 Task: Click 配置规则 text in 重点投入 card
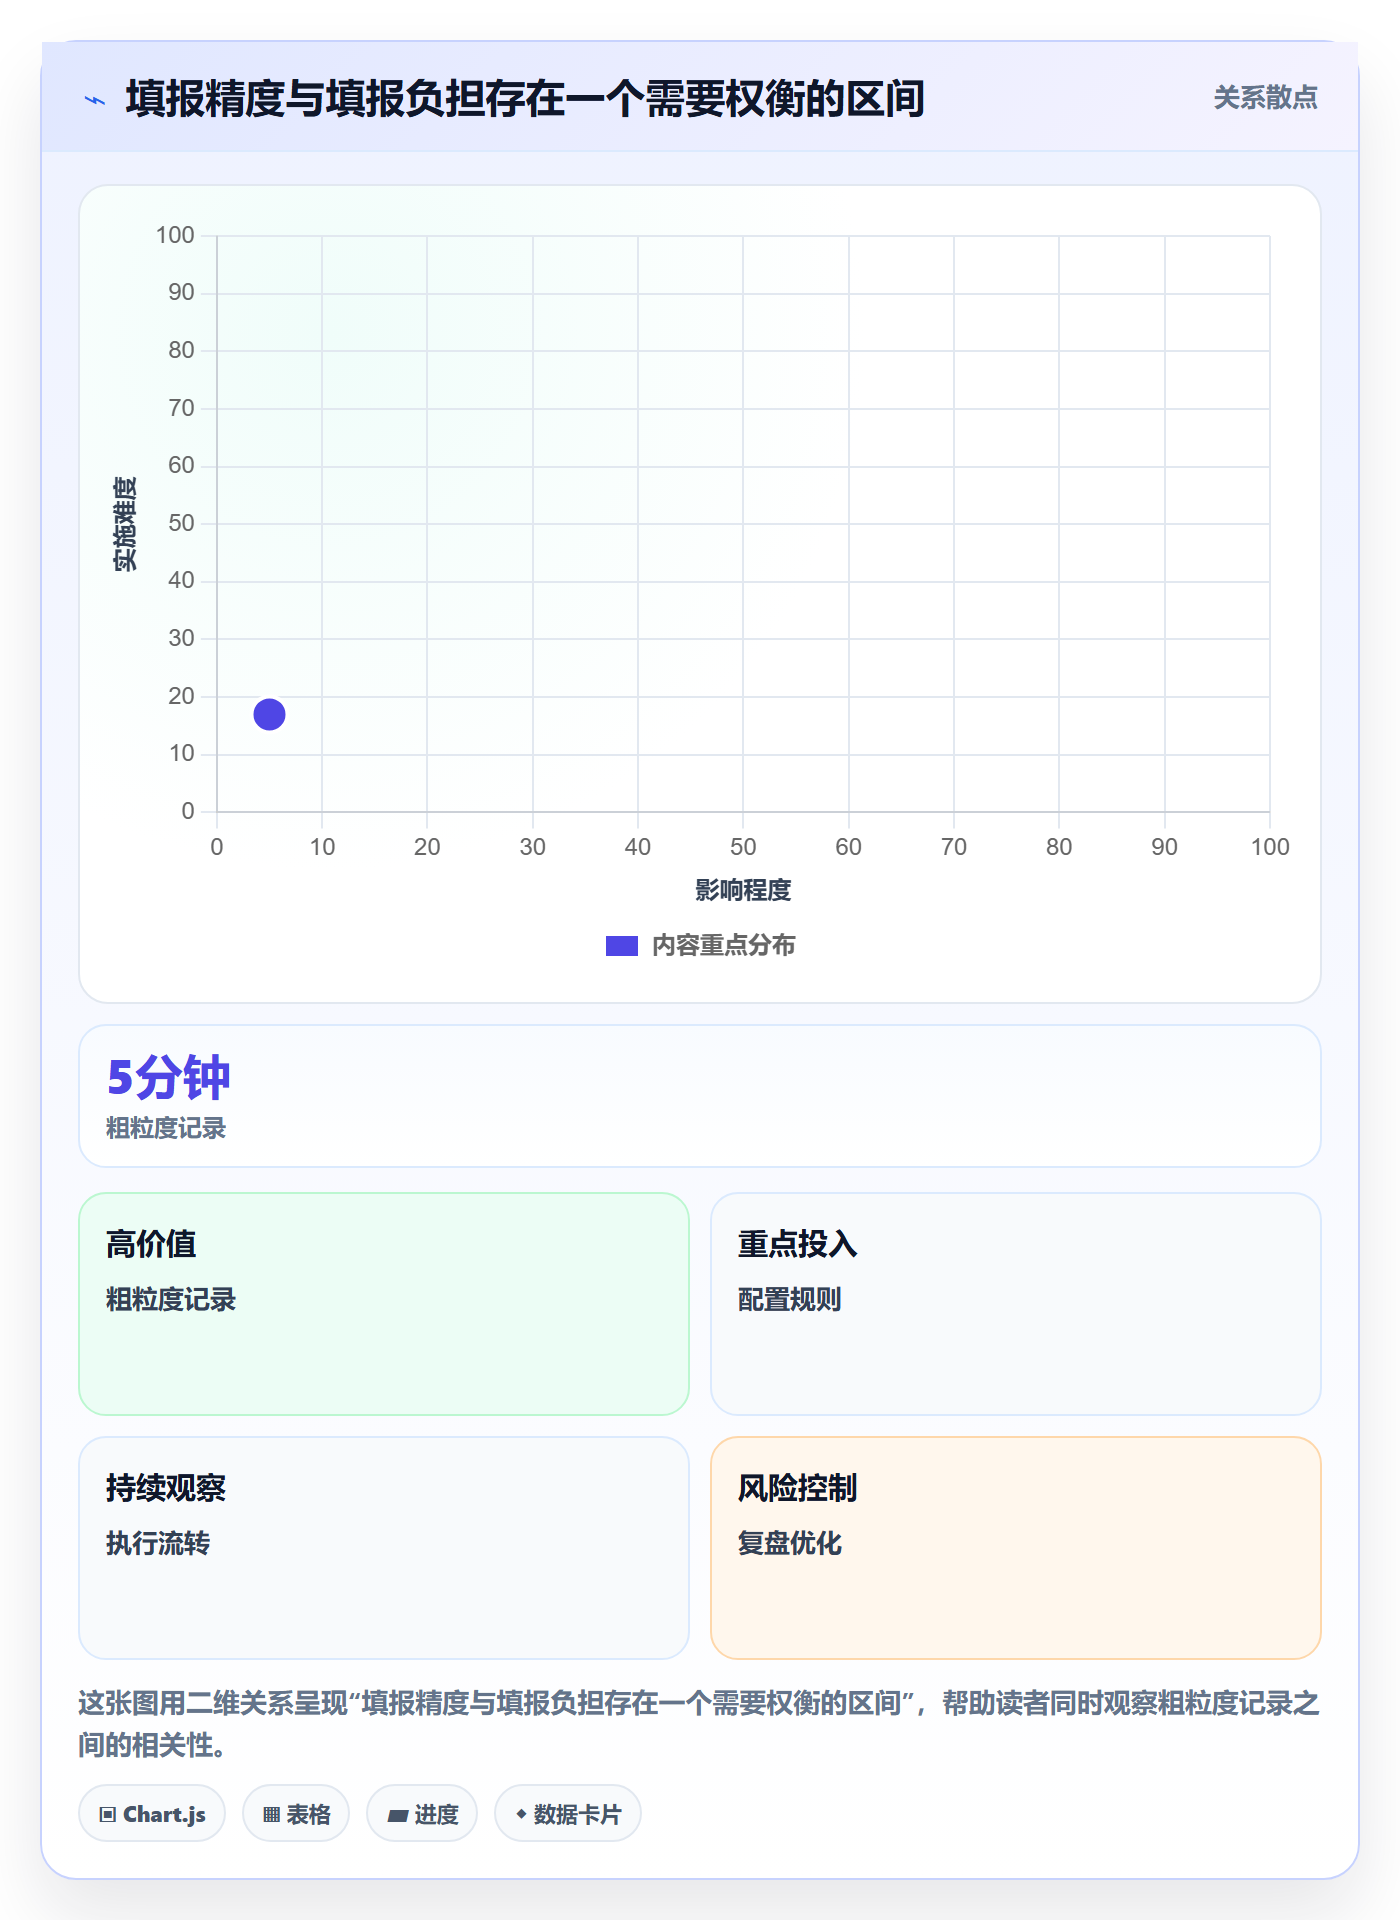(789, 1299)
